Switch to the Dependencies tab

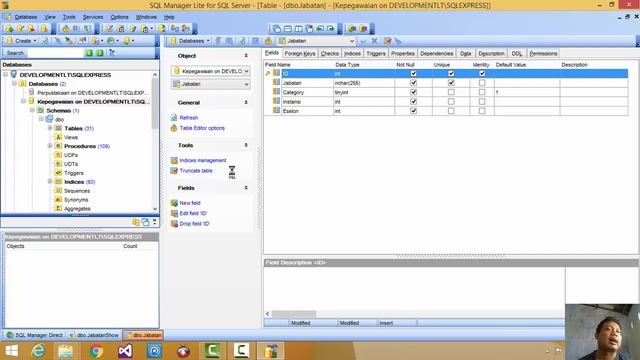(436, 53)
